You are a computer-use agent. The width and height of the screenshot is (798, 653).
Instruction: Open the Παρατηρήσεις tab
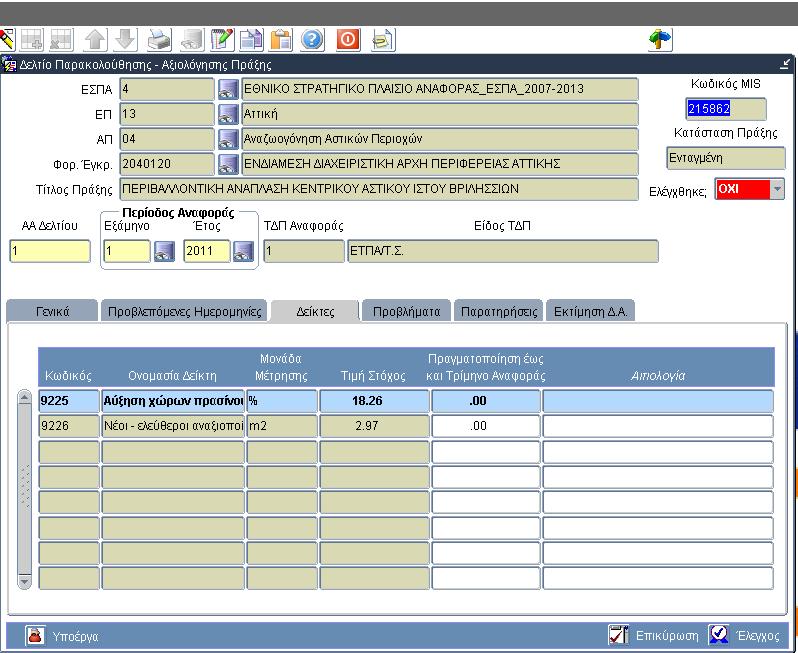click(x=499, y=311)
